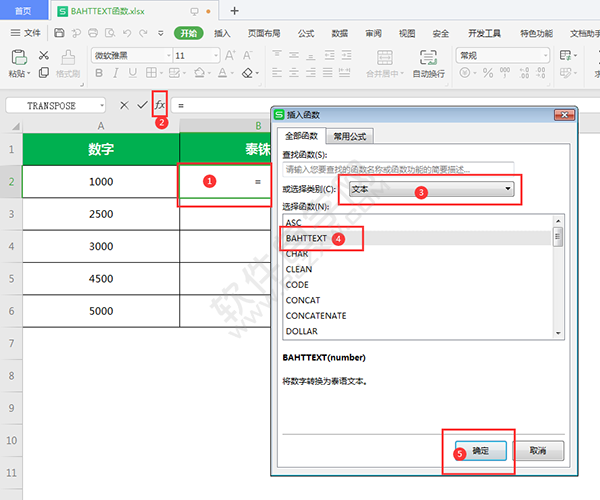Center text horizontally icon
Viewport: 600px width, 500px height.
(x=294, y=72)
